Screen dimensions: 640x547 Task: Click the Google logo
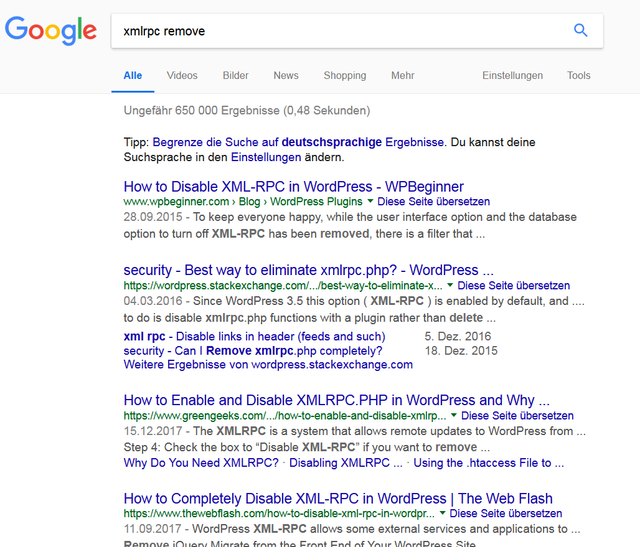pyautogui.click(x=51, y=31)
